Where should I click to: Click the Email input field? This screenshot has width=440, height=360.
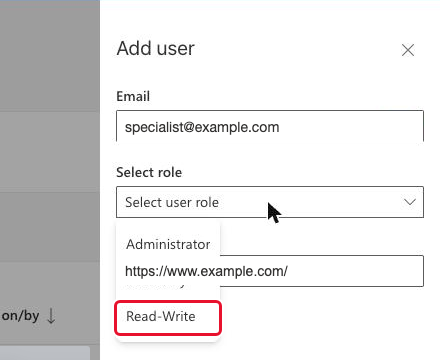click(x=270, y=126)
